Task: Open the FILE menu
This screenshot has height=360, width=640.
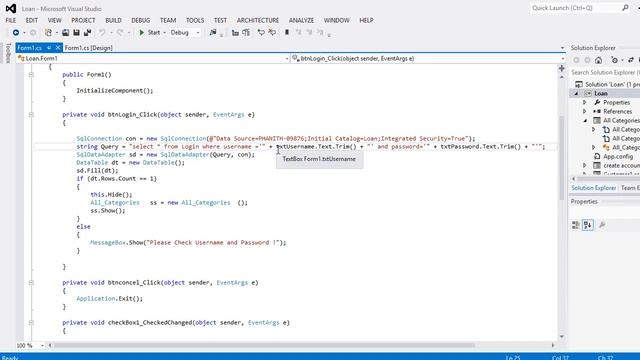Action: click(x=11, y=20)
